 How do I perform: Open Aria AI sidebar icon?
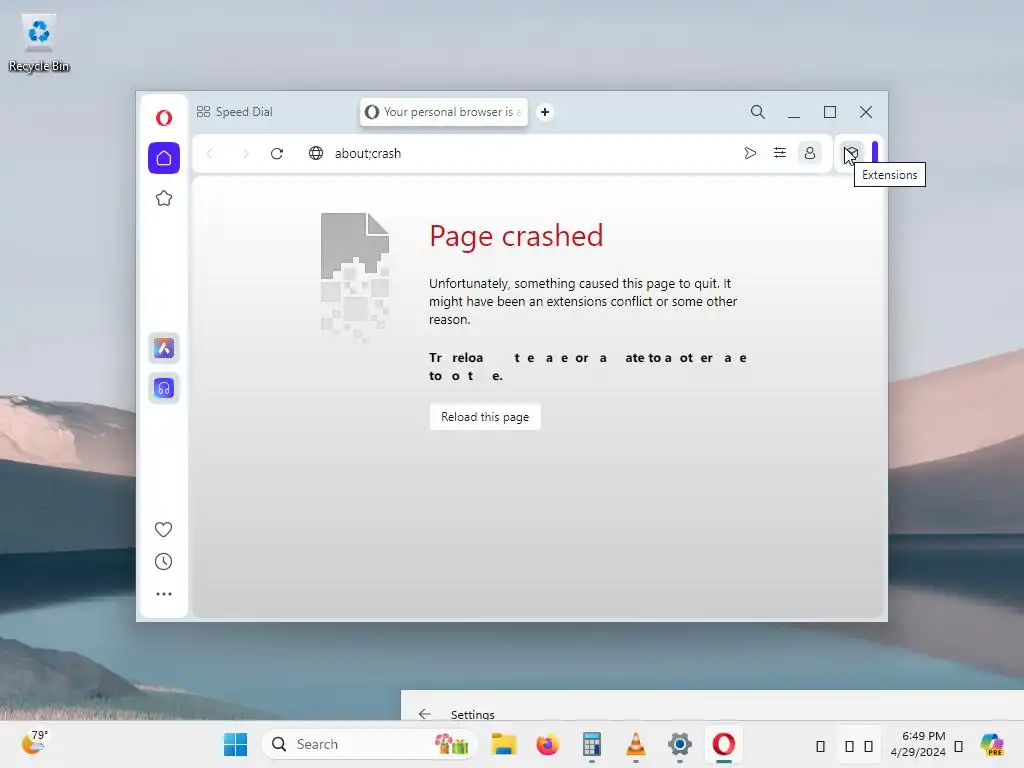click(x=164, y=348)
